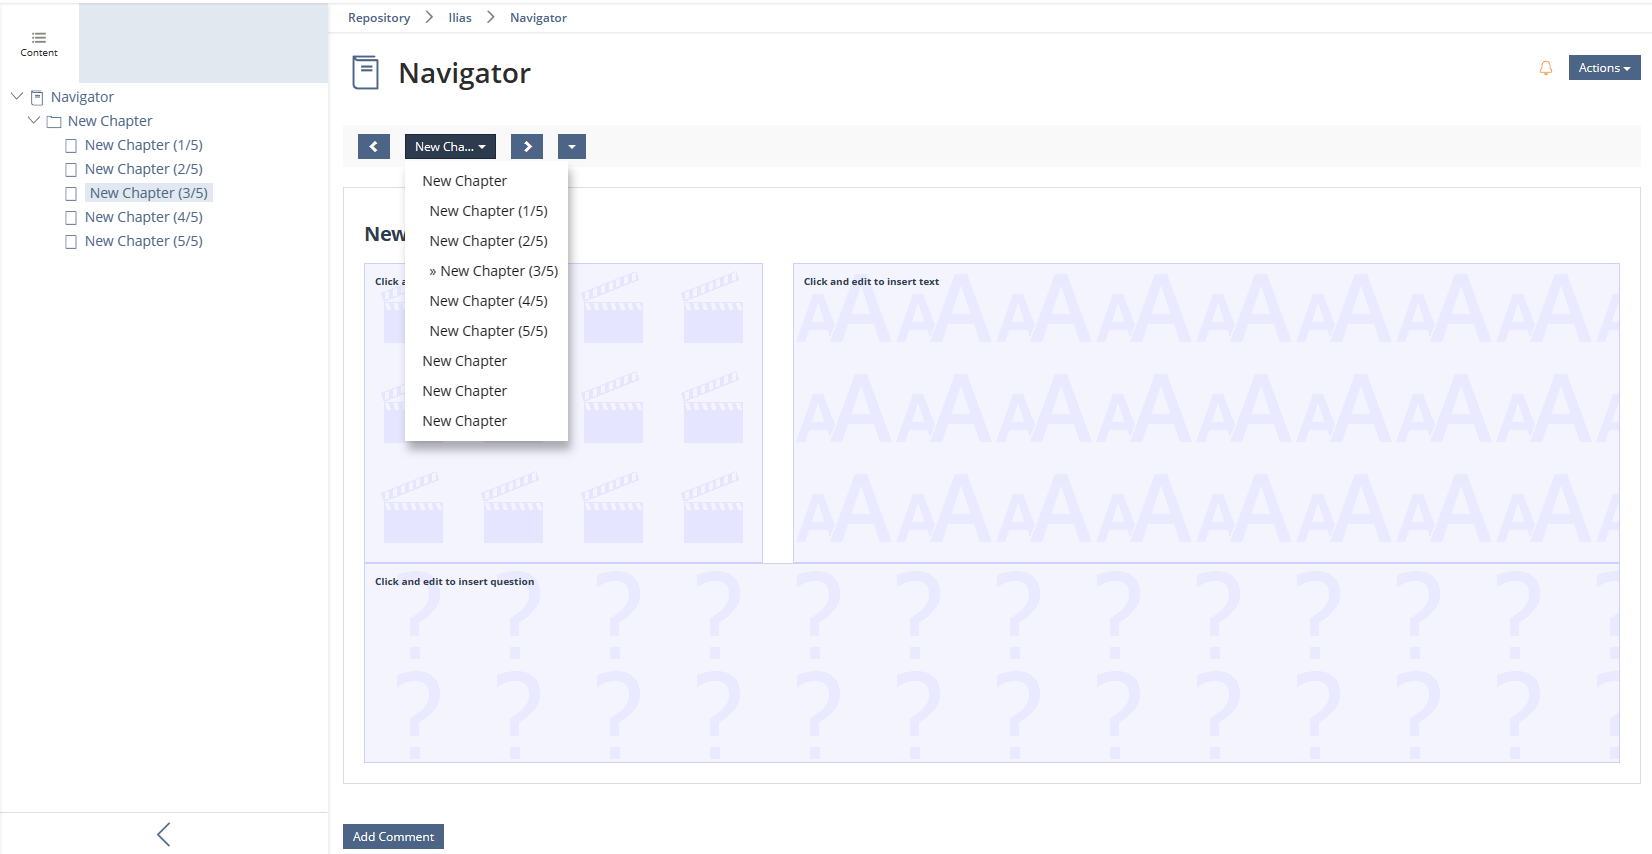The image size is (1652, 854).
Task: Select the last New Chapter menu entry
Action: 464,421
